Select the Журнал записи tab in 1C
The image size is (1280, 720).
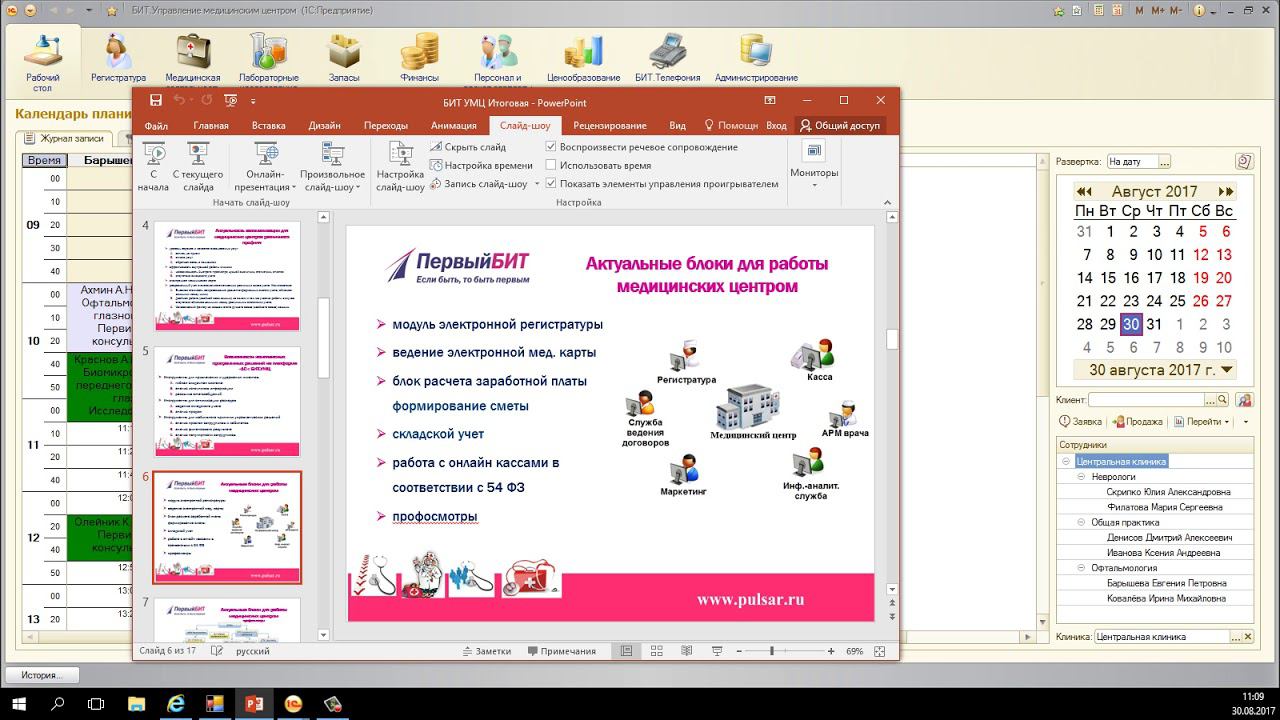(x=64, y=138)
